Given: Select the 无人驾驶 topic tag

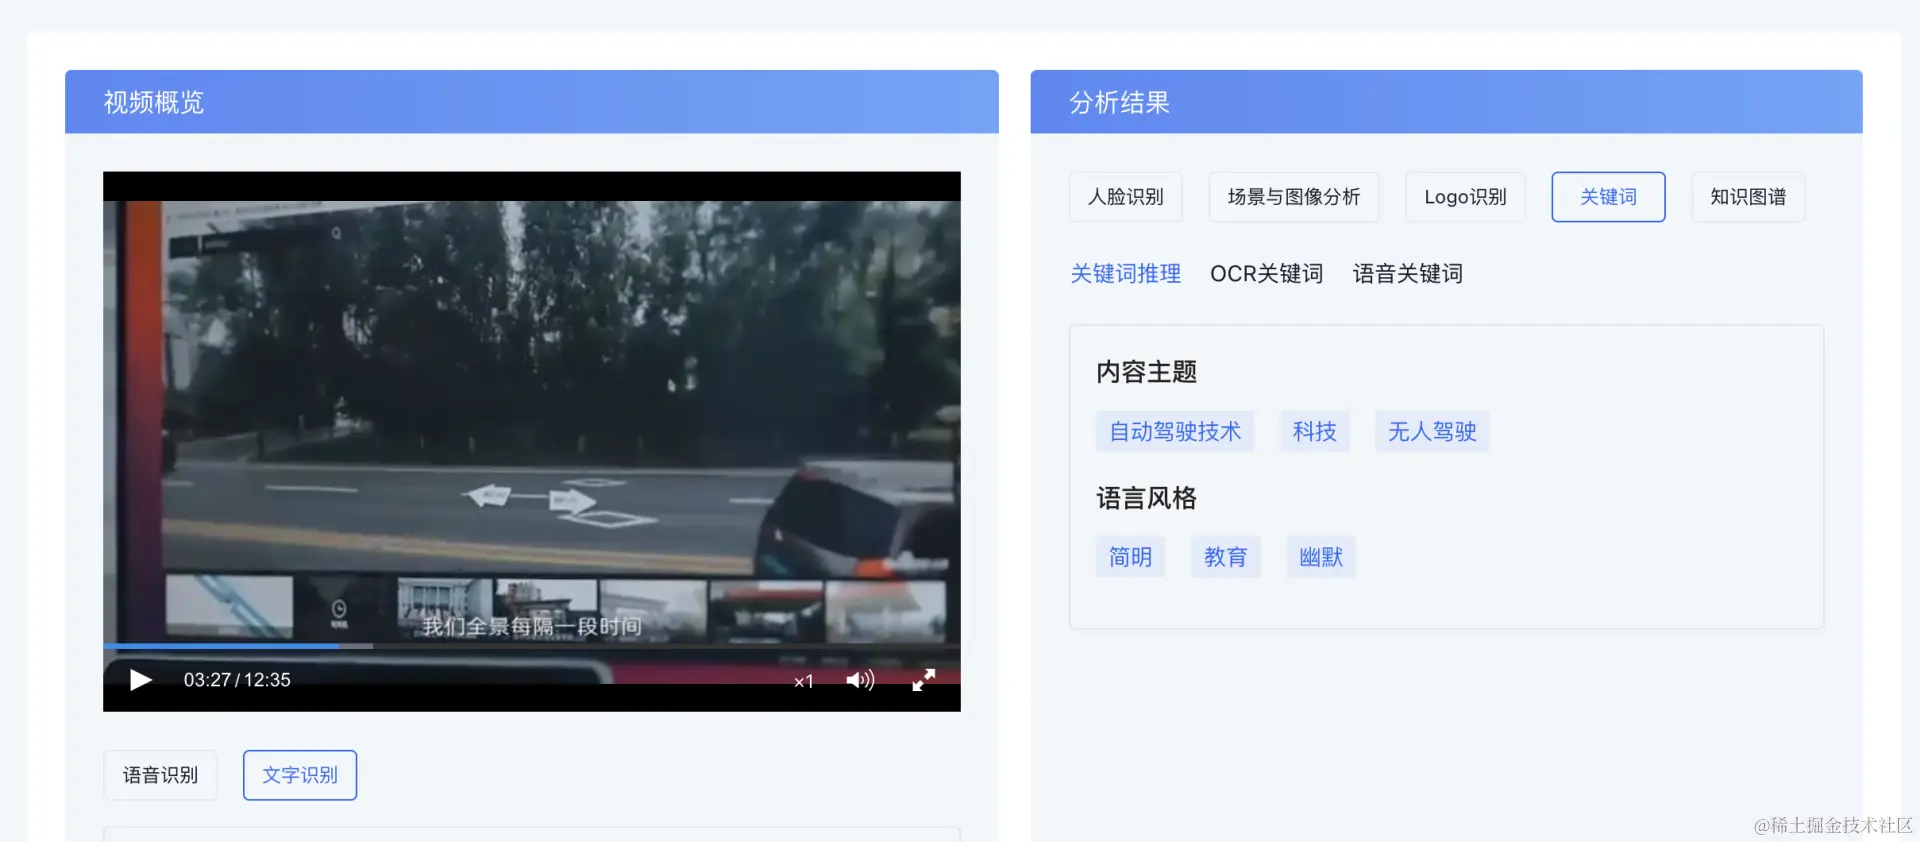Looking at the screenshot, I should 1432,432.
